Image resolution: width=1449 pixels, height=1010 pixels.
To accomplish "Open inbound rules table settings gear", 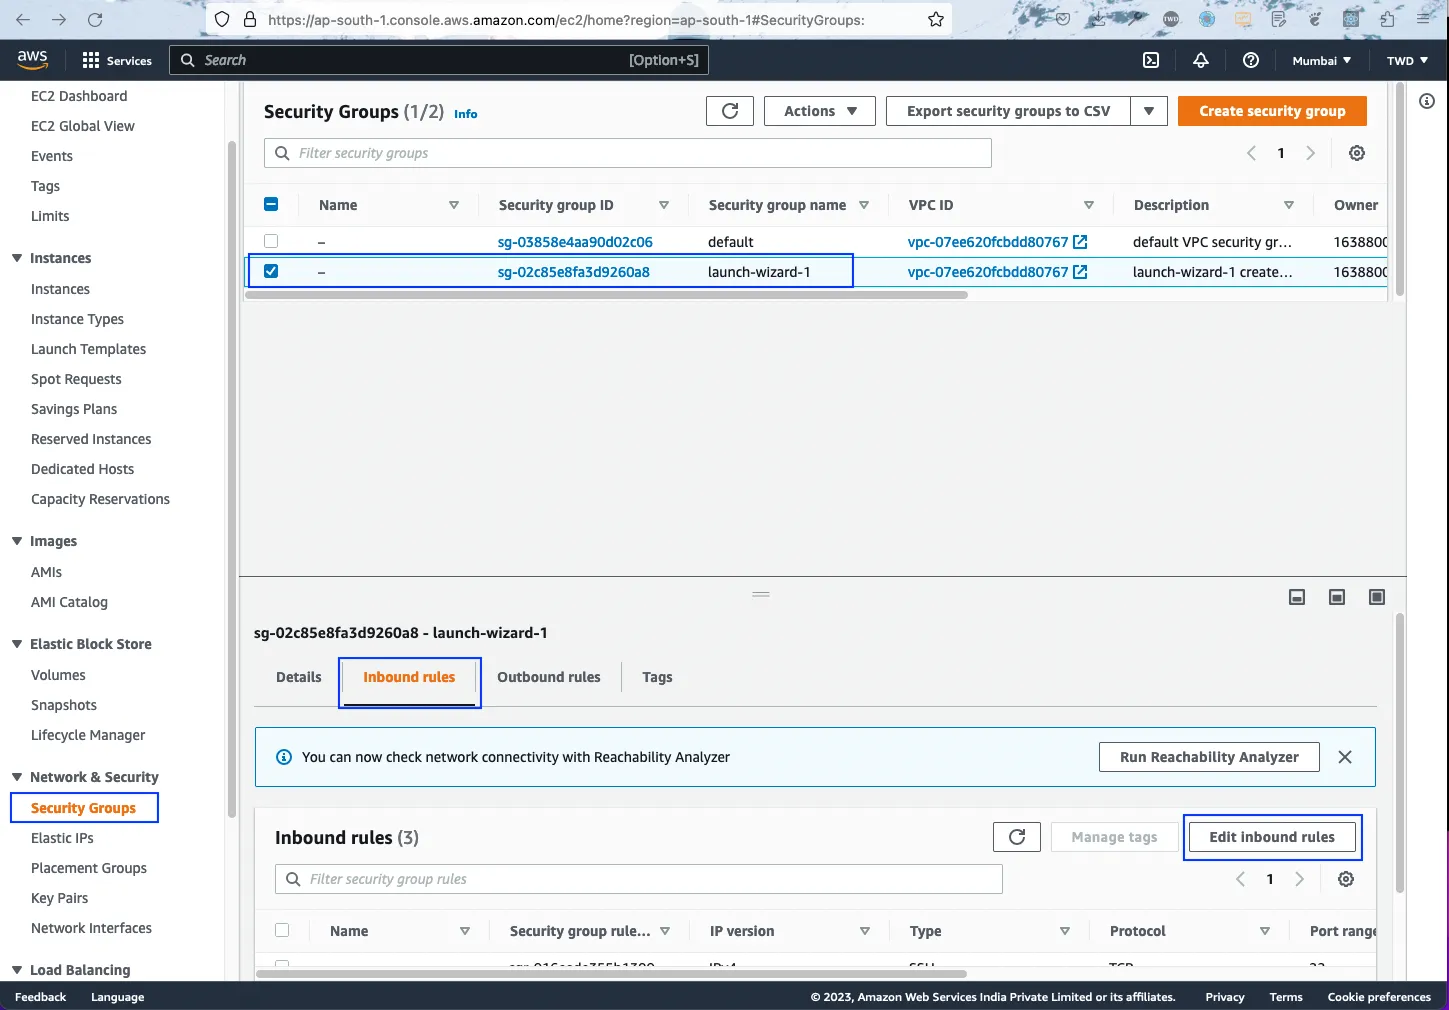I will tap(1346, 879).
